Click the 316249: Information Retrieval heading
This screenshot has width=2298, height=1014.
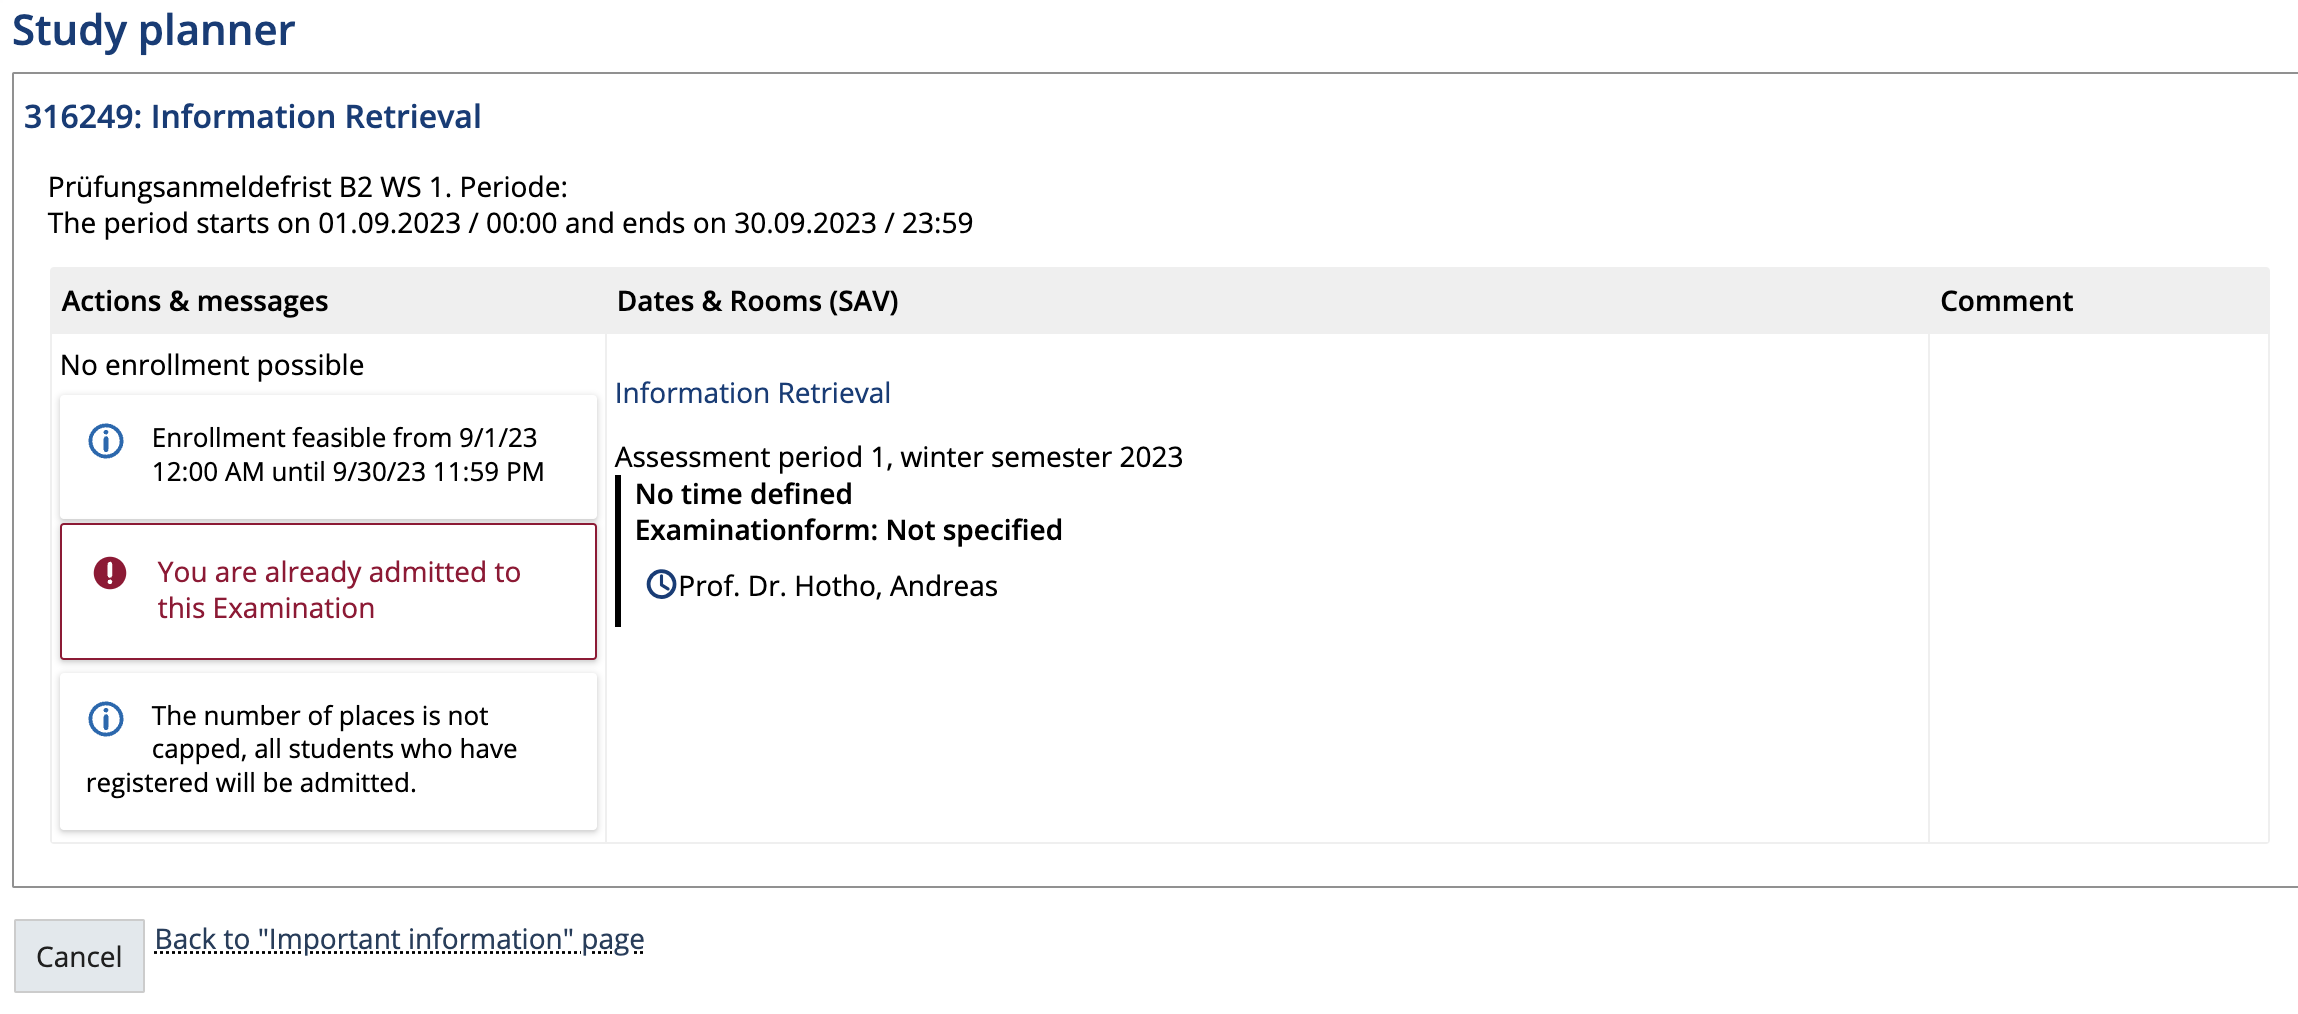click(252, 117)
